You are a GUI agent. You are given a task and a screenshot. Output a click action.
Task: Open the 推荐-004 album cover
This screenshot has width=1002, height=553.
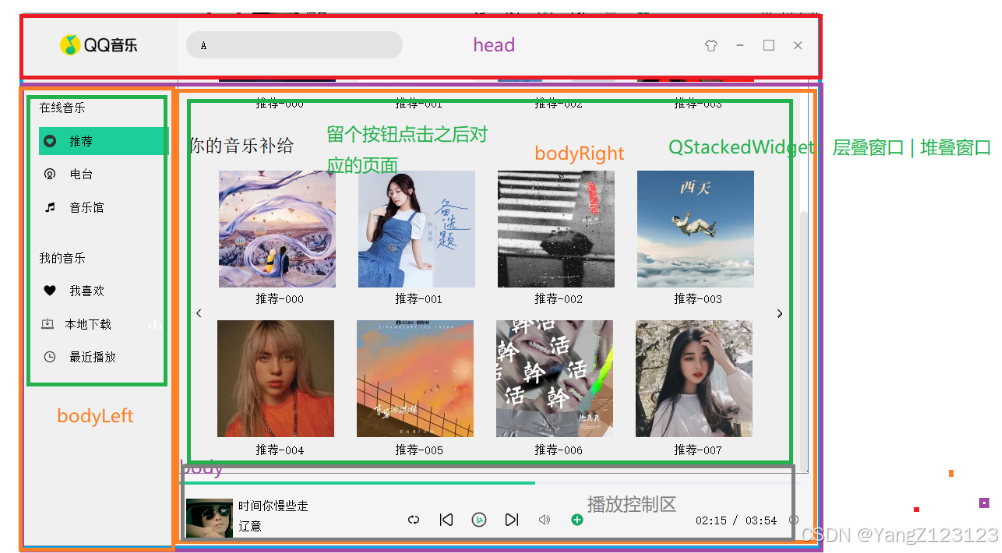pos(275,378)
